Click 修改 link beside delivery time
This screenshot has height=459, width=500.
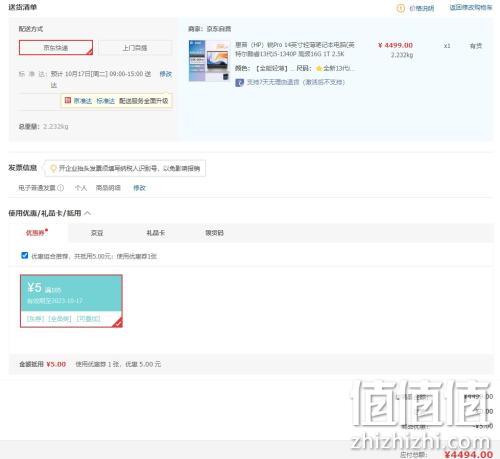tap(165, 74)
